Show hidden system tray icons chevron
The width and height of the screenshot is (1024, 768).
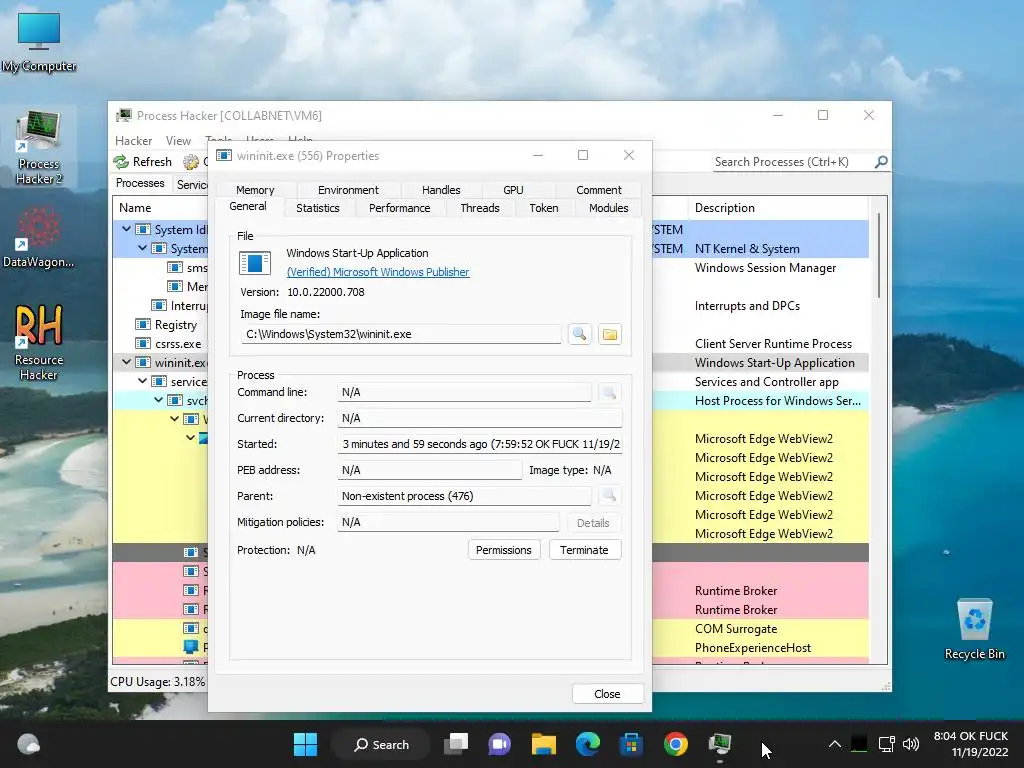click(x=835, y=744)
